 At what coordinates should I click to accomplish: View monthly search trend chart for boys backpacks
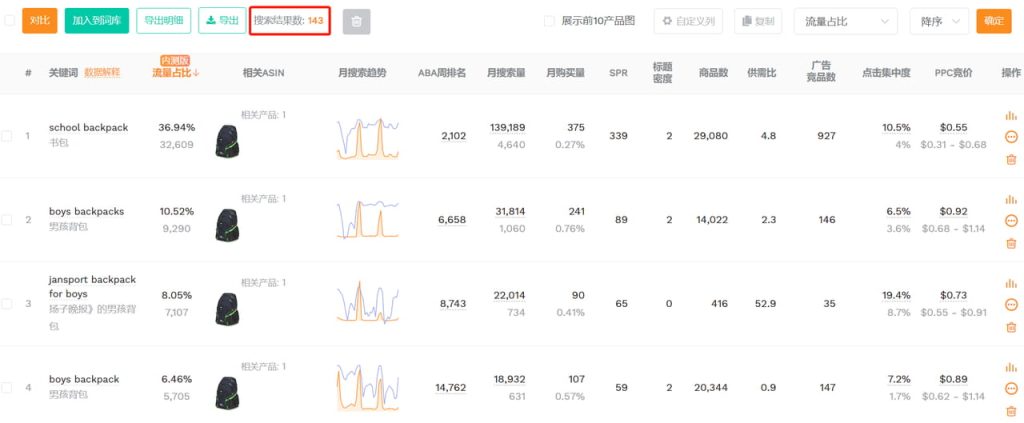[368, 219]
